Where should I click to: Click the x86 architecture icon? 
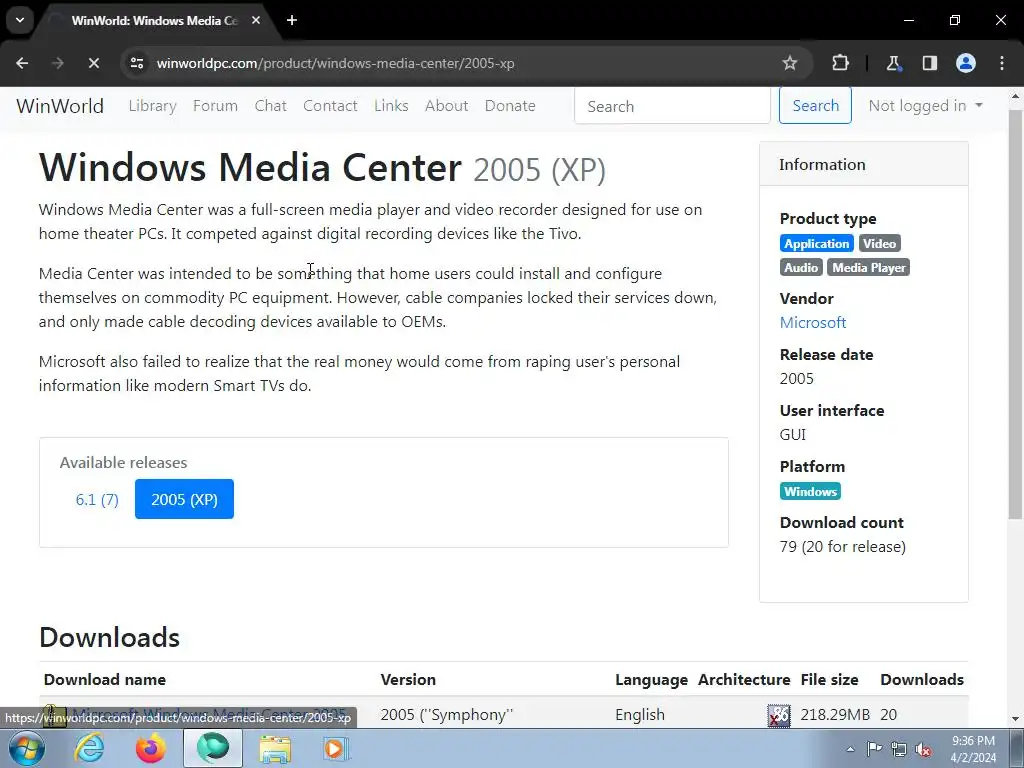pyautogui.click(x=778, y=715)
